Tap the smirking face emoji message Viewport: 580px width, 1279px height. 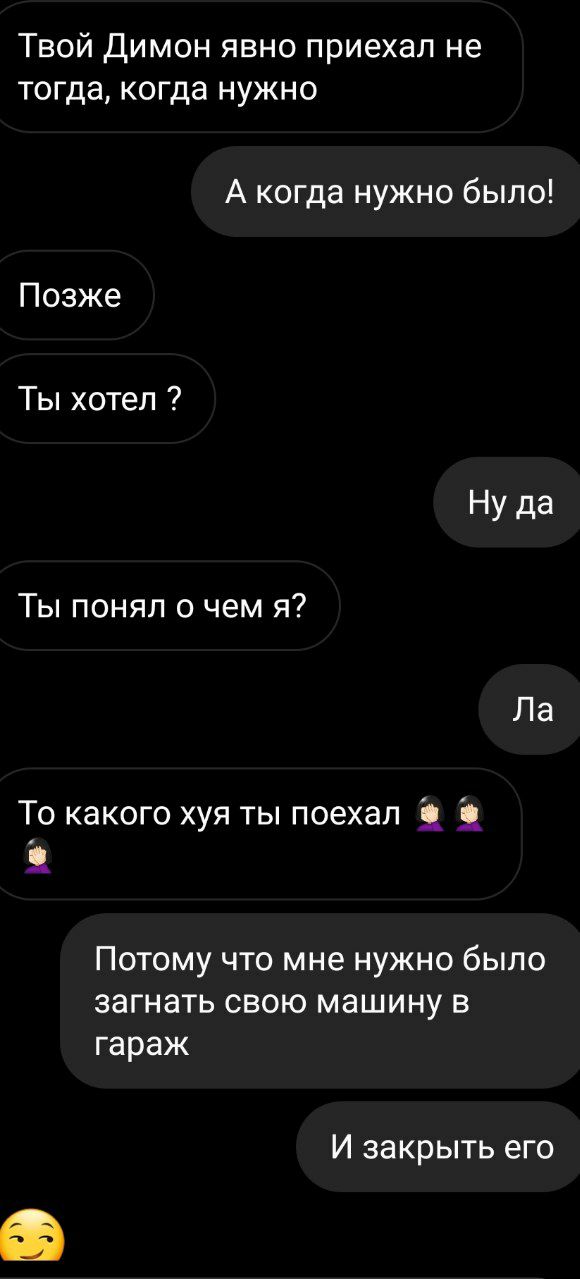coord(31,1240)
